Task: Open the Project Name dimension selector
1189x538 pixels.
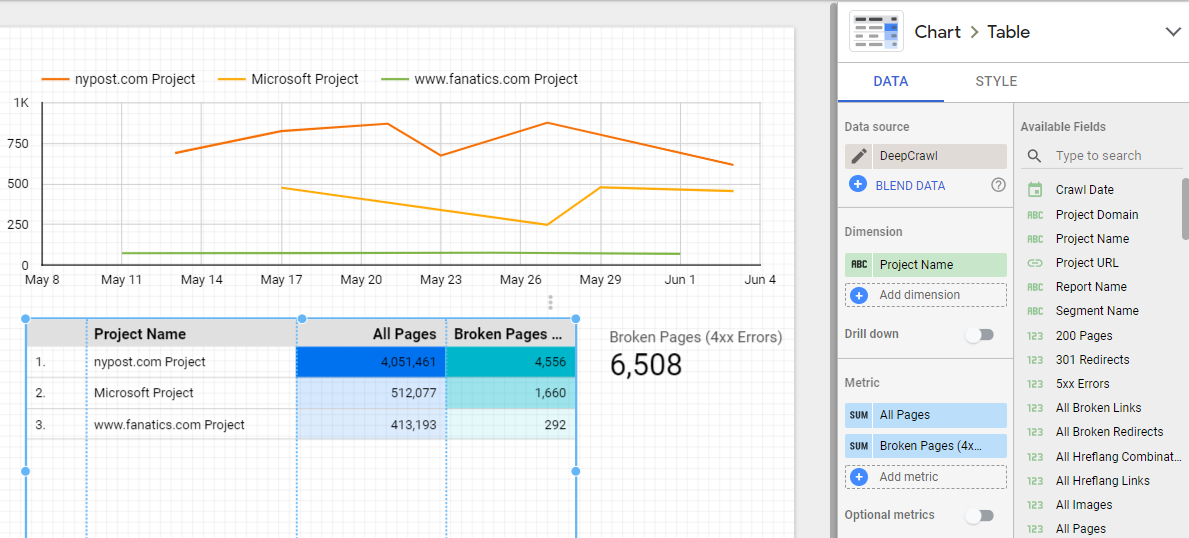Action: click(938, 265)
